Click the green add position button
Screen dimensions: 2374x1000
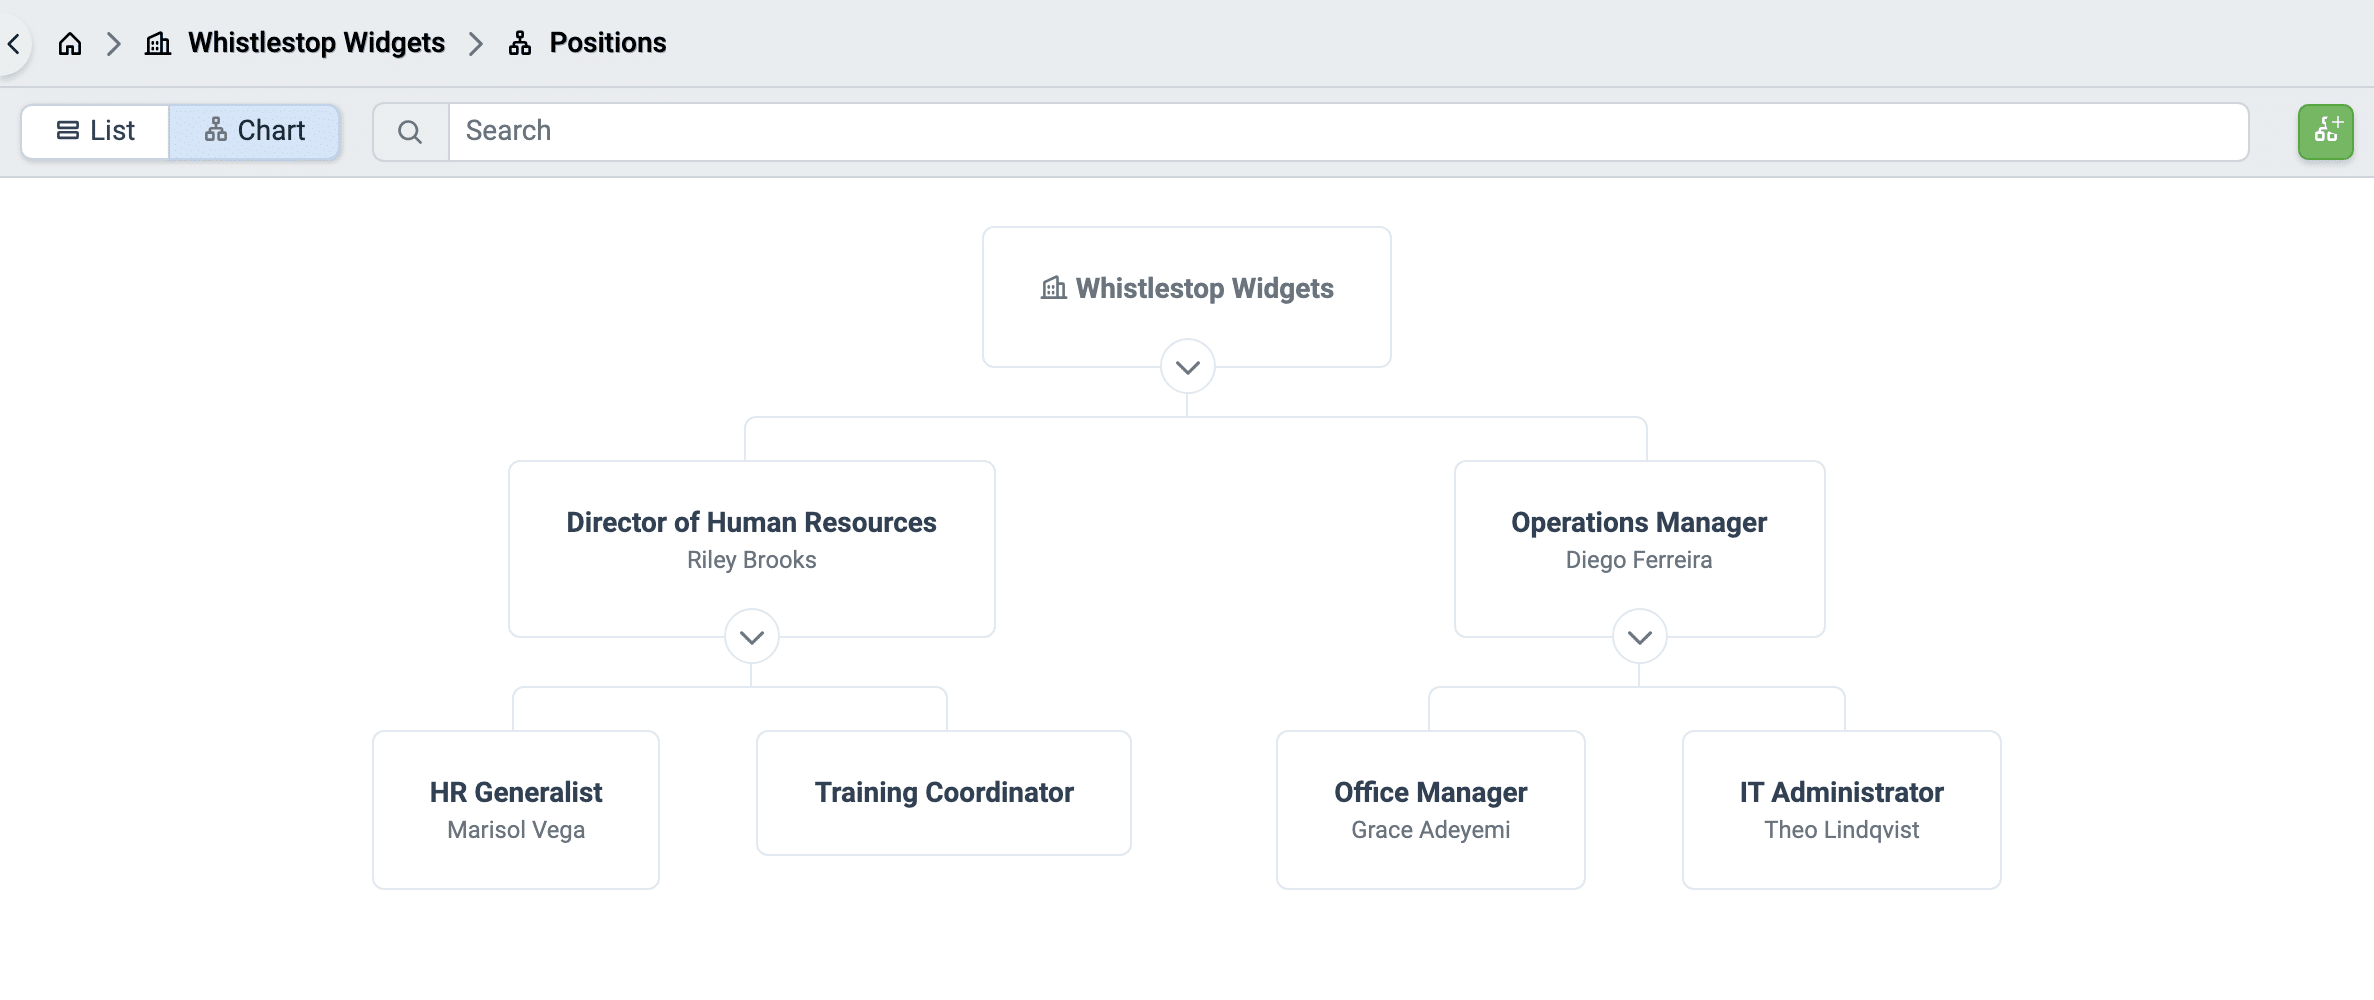(x=2326, y=132)
